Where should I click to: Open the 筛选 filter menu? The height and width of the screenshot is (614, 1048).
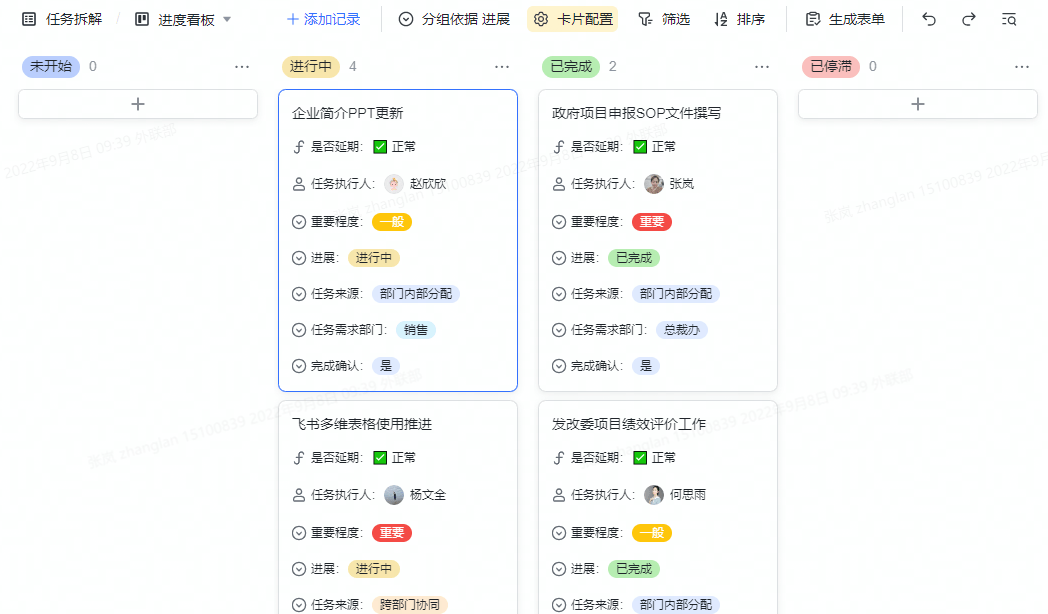664,19
